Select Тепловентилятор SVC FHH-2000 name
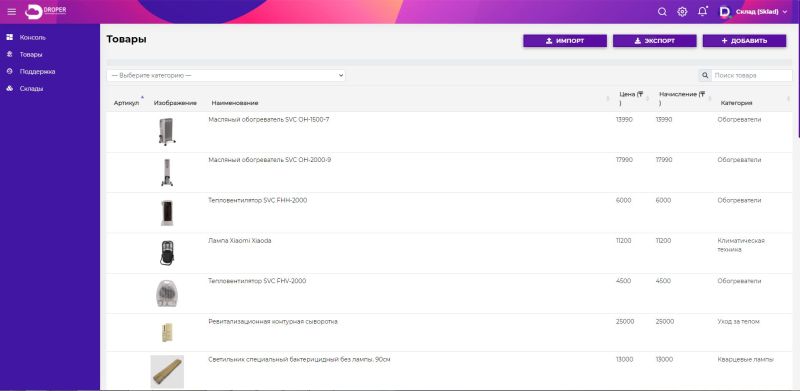This screenshot has height=391, width=800. [258, 201]
